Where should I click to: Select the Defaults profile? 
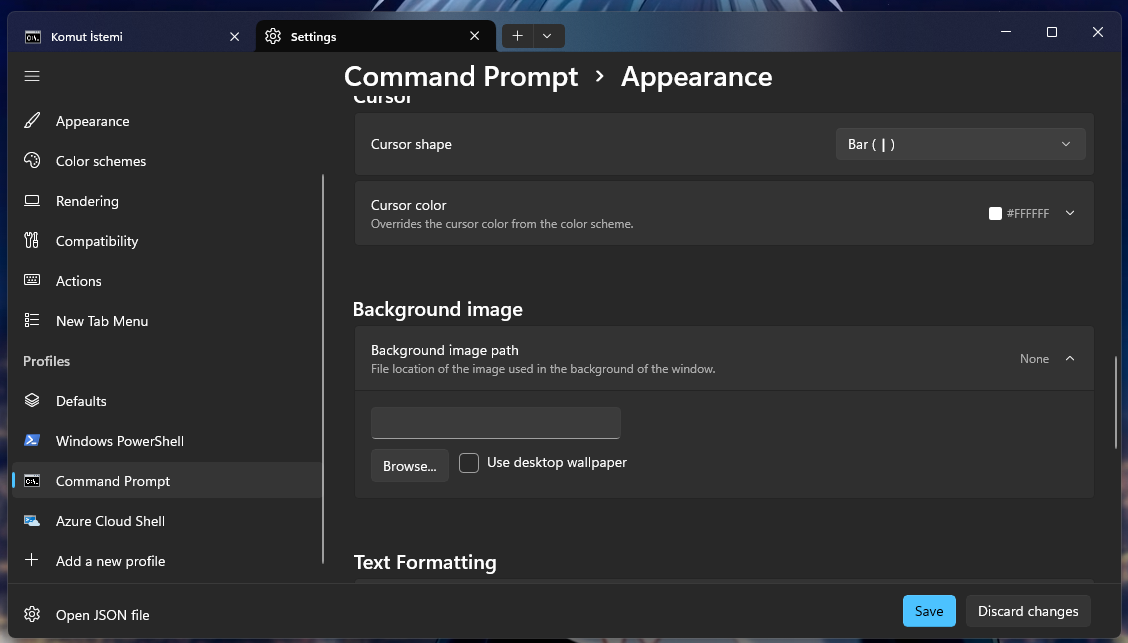click(167, 401)
